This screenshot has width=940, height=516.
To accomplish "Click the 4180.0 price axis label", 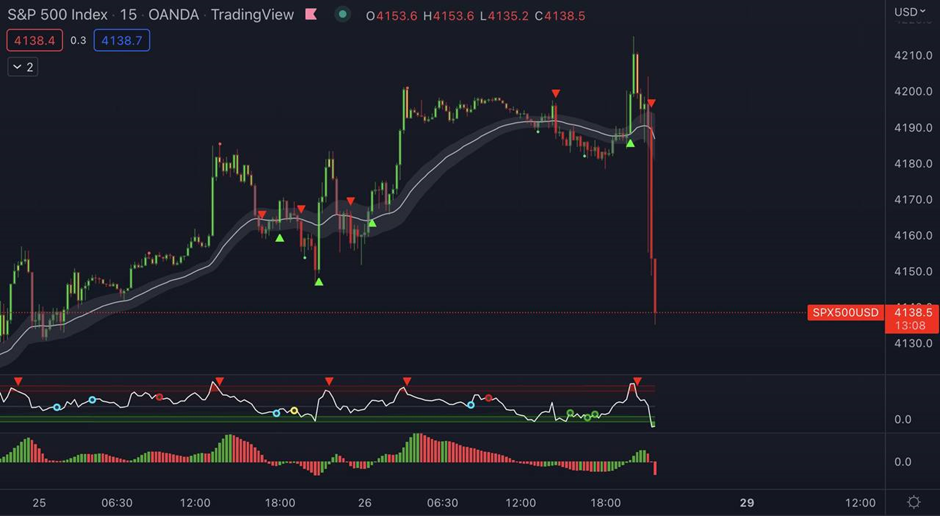I will [912, 164].
